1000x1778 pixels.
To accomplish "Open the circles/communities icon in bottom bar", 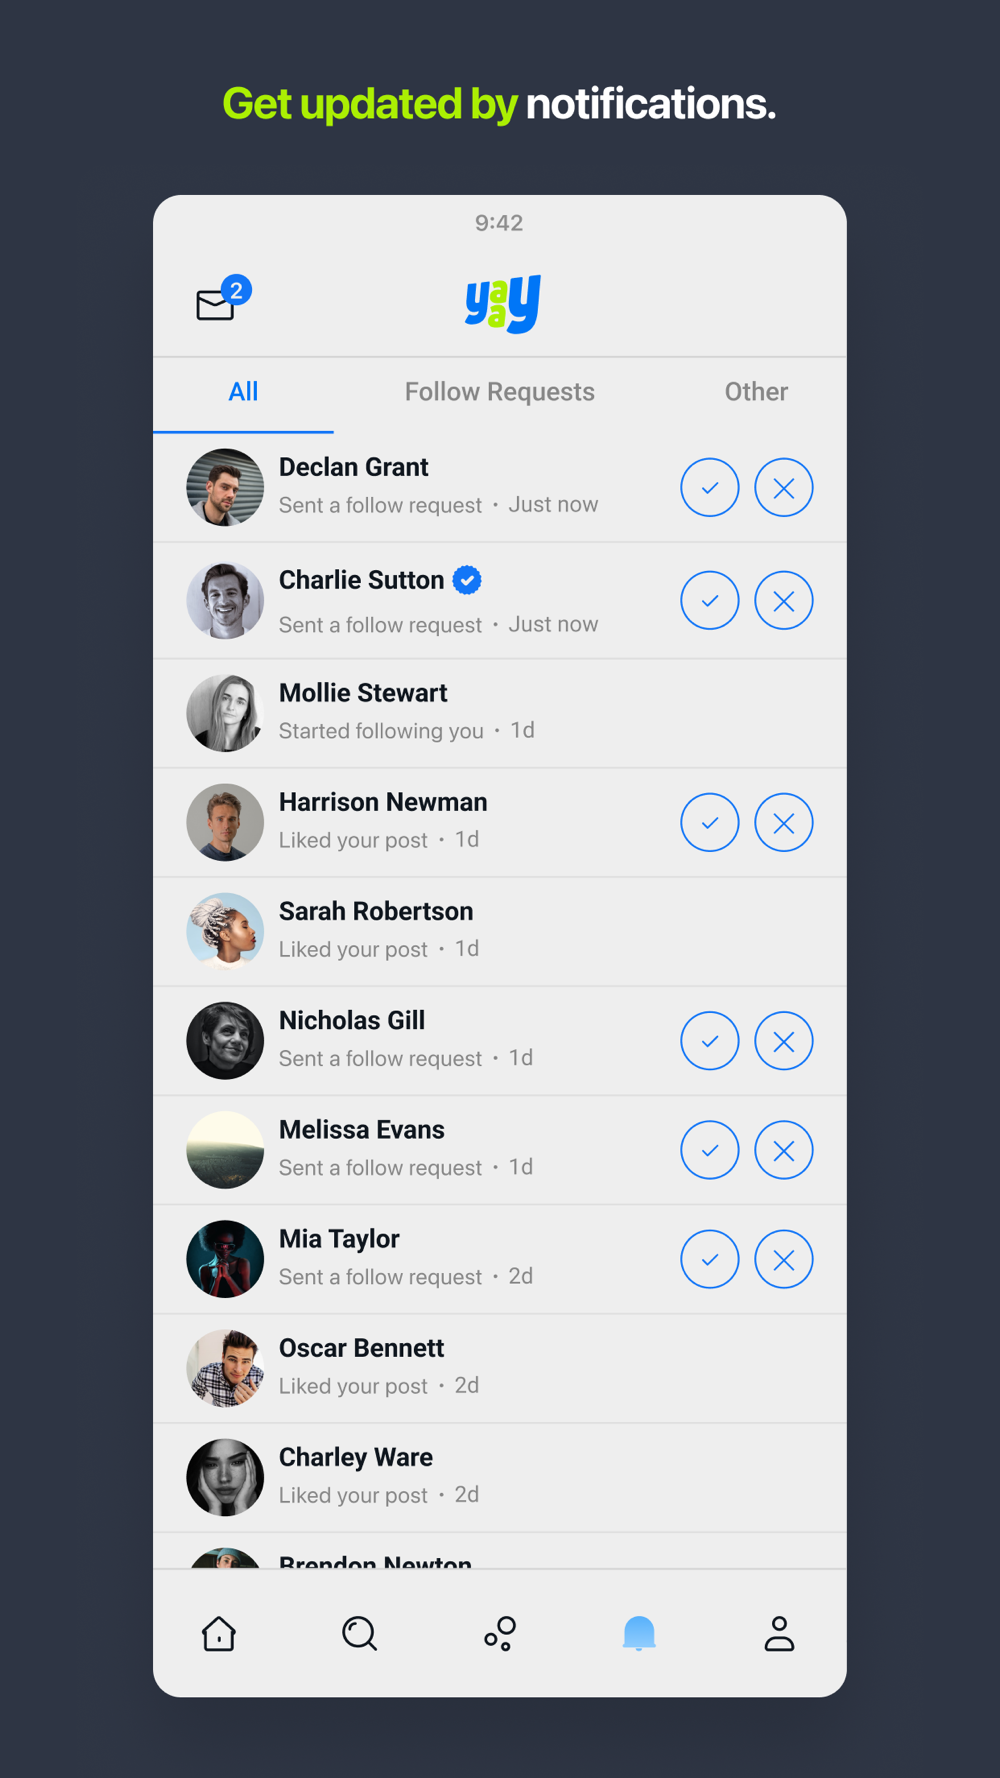I will (500, 1634).
